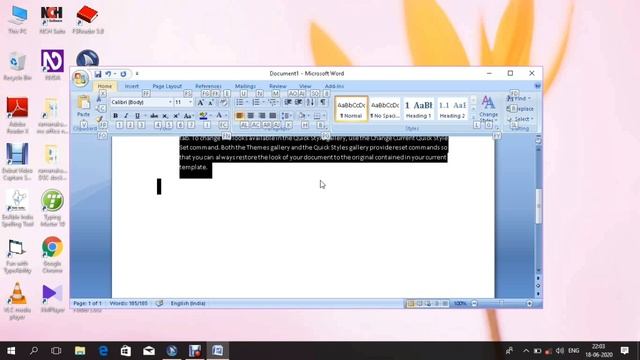This screenshot has width=640, height=360.
Task: Apply the Normal style
Action: coord(351,109)
